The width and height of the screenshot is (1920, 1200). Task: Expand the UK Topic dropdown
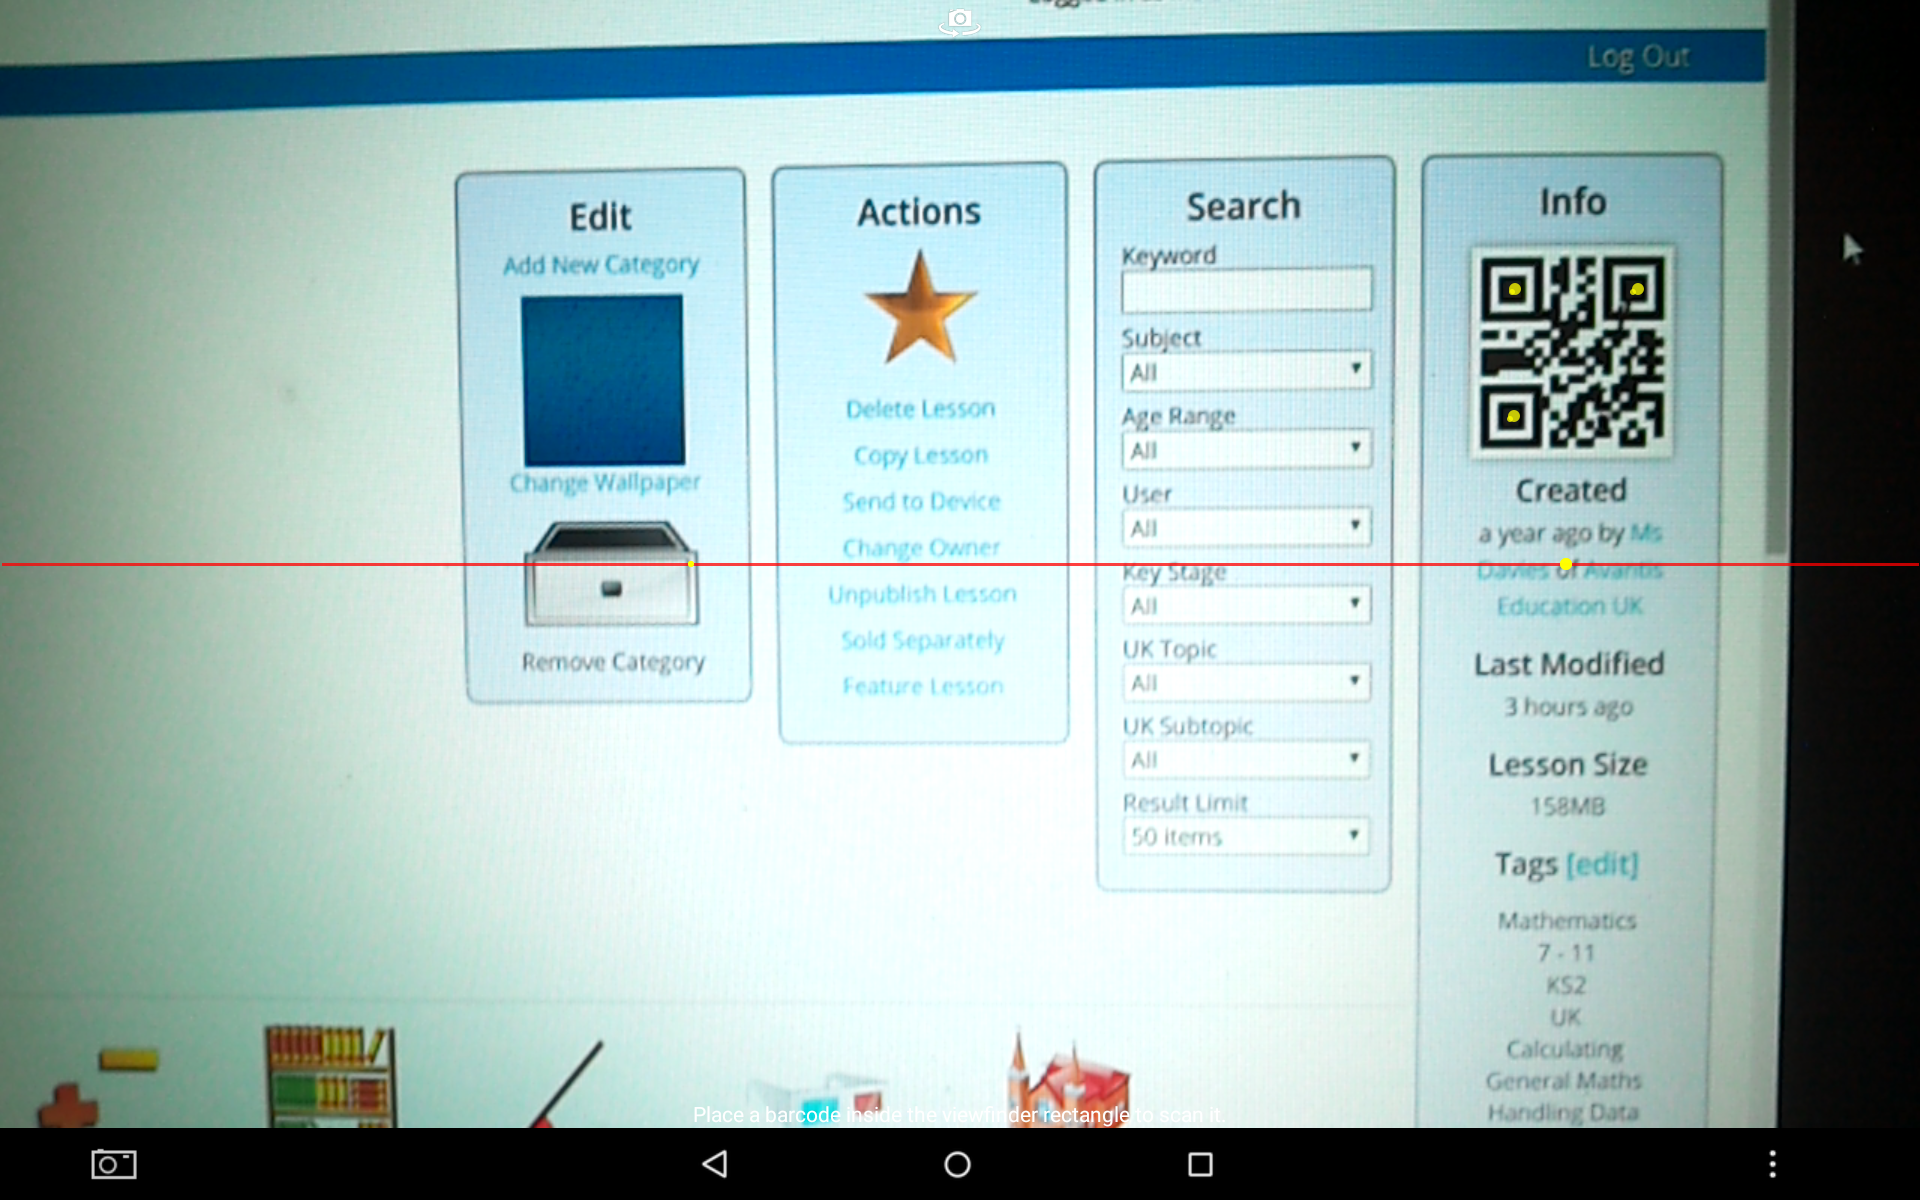tap(1245, 683)
